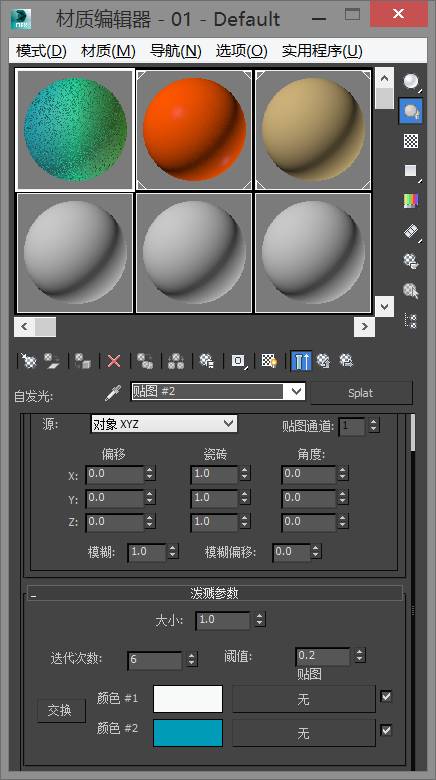The width and height of the screenshot is (436, 780).
Task: Adjust the 贴图通道 spinner
Action: point(374,425)
